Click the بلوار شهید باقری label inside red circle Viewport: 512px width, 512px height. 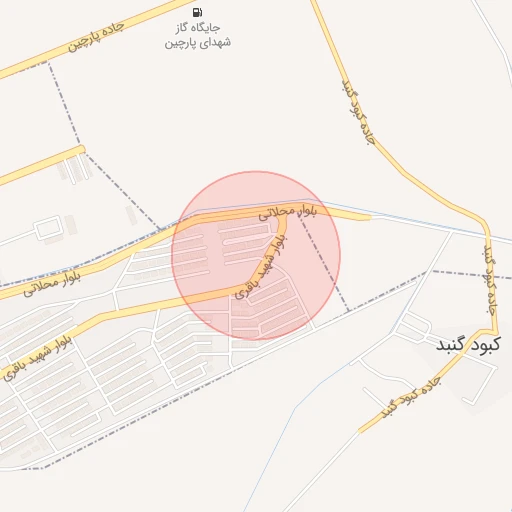coord(261,266)
